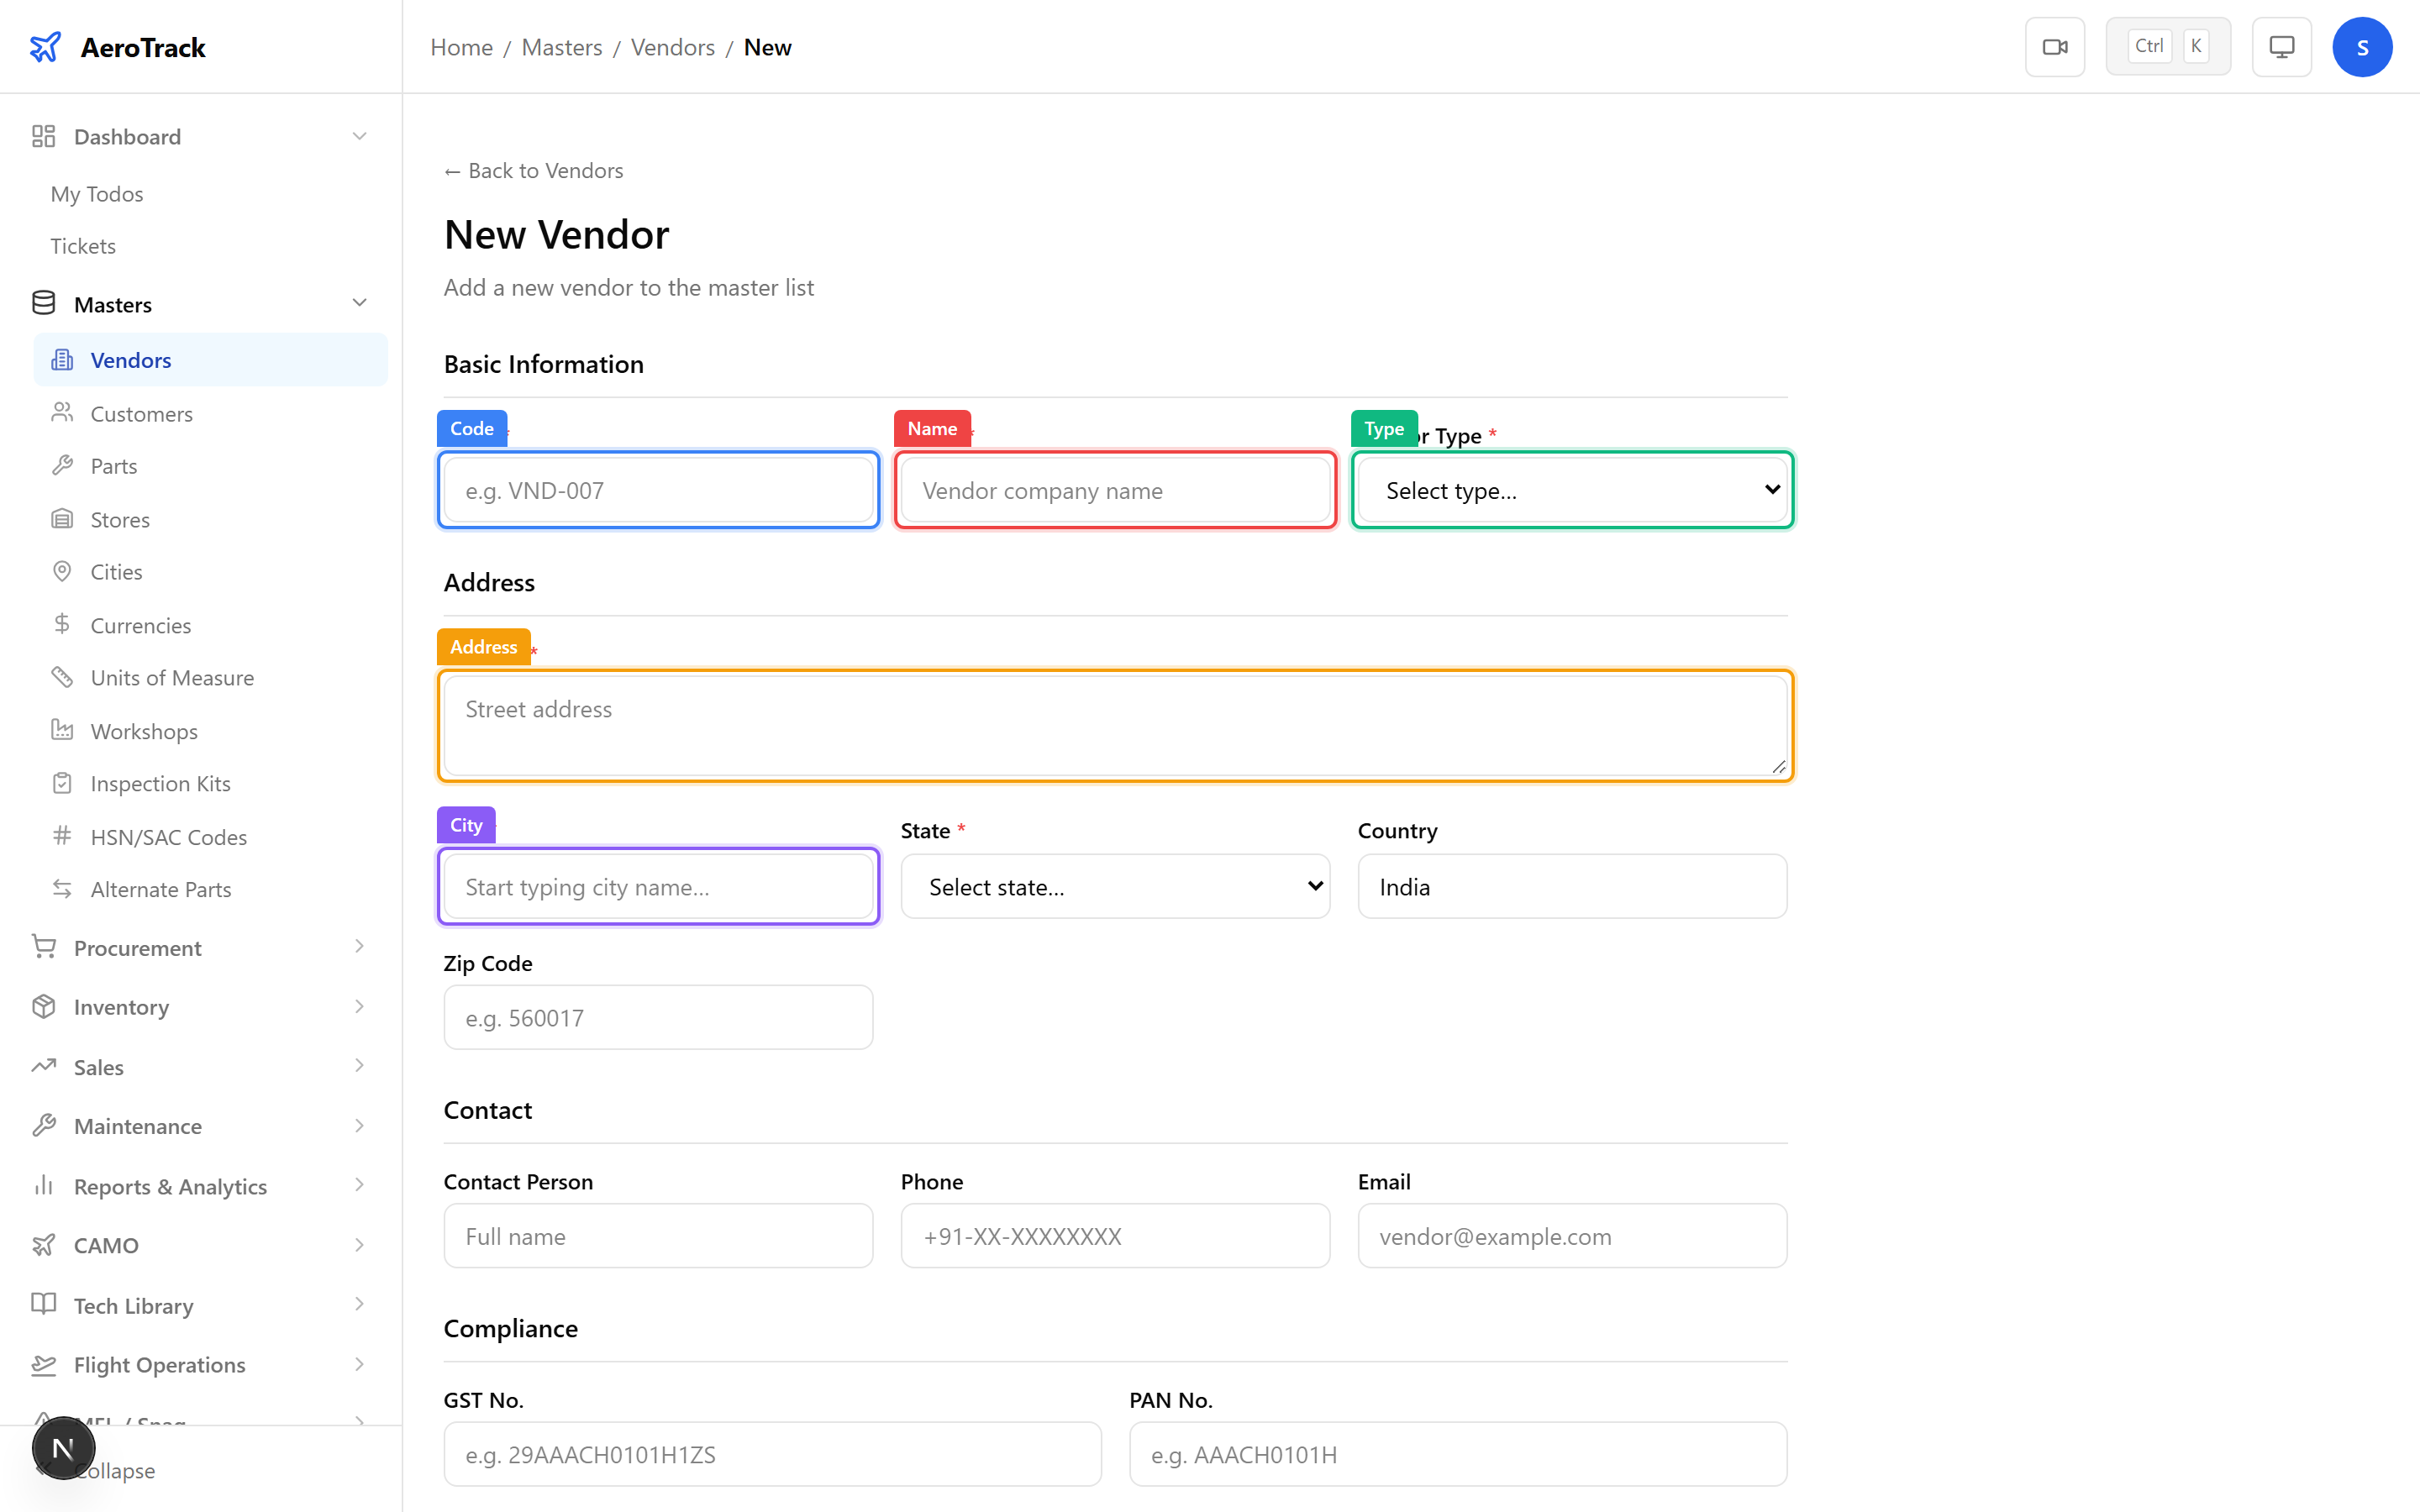Viewport: 2420px width, 1512px height.
Task: Click the Street address input field
Action: pos(1114,724)
